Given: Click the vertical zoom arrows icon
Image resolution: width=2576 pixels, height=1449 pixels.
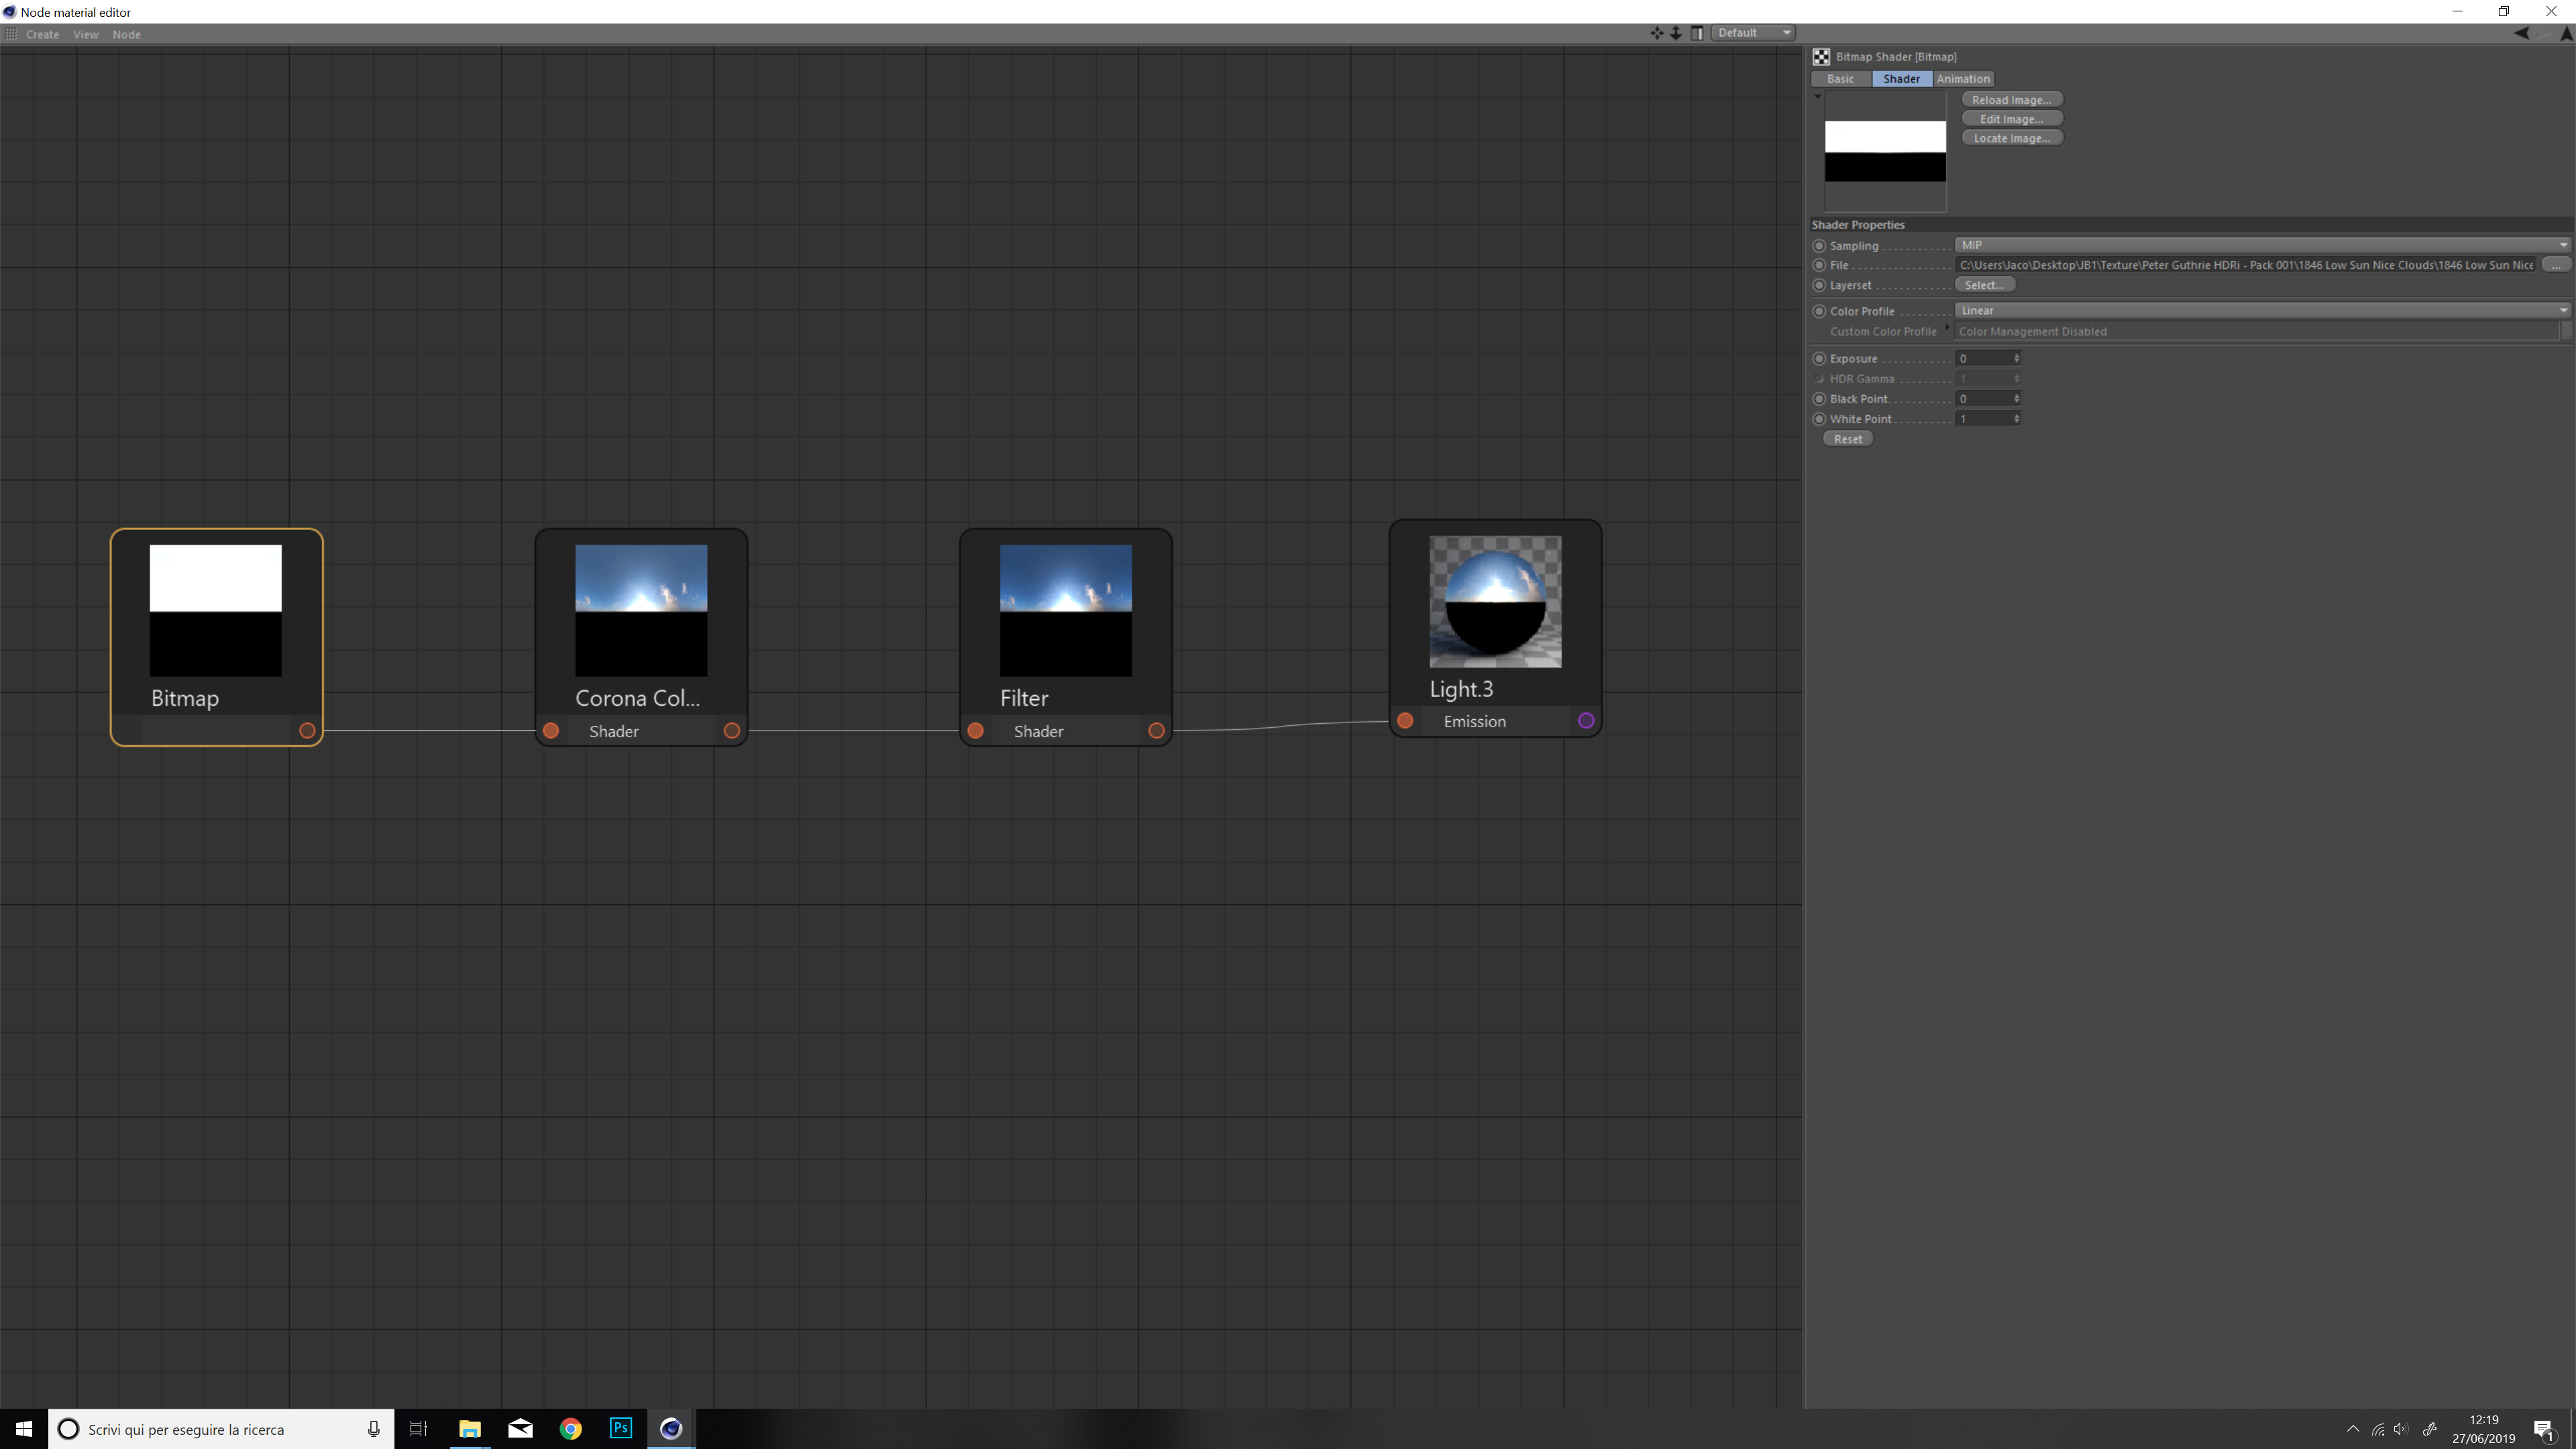Looking at the screenshot, I should click(1676, 33).
